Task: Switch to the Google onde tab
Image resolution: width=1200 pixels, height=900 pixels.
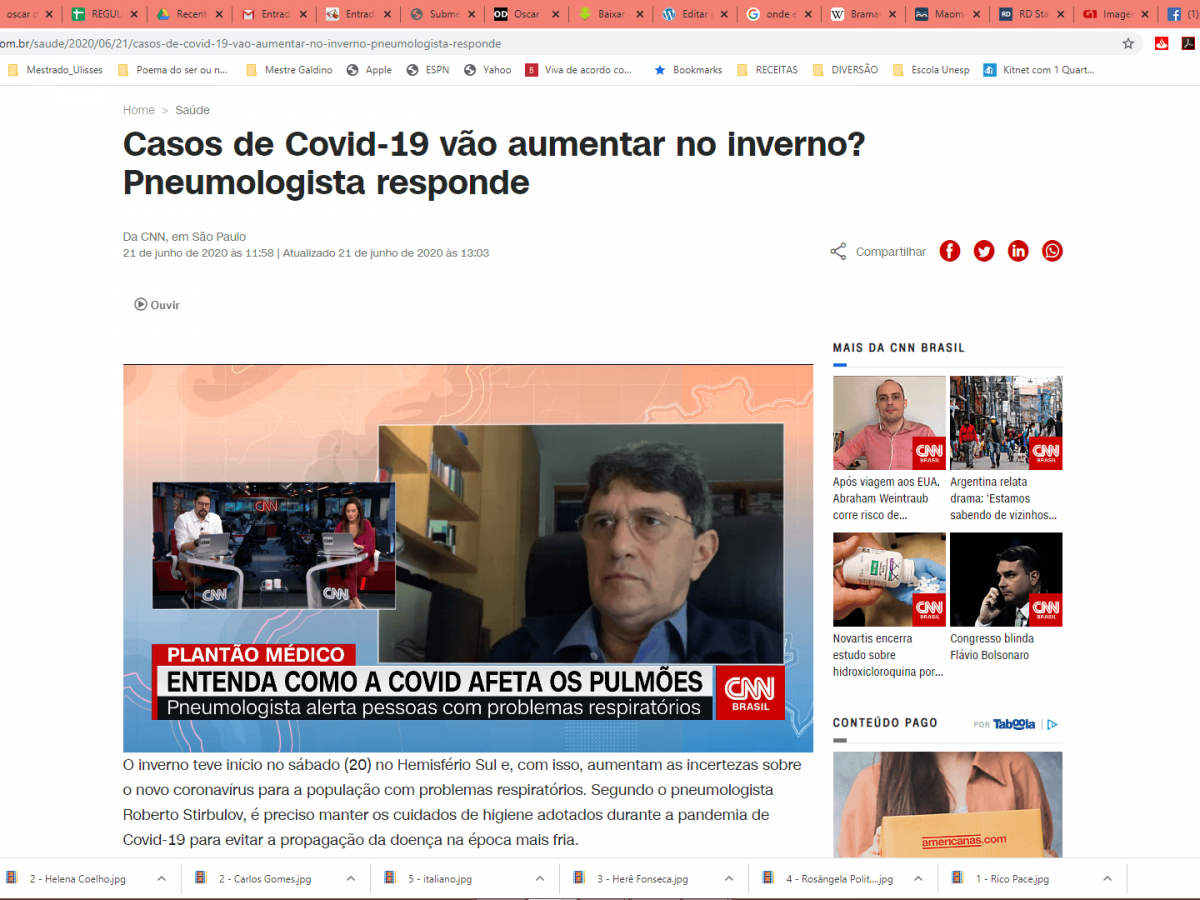Action: pyautogui.click(x=778, y=14)
